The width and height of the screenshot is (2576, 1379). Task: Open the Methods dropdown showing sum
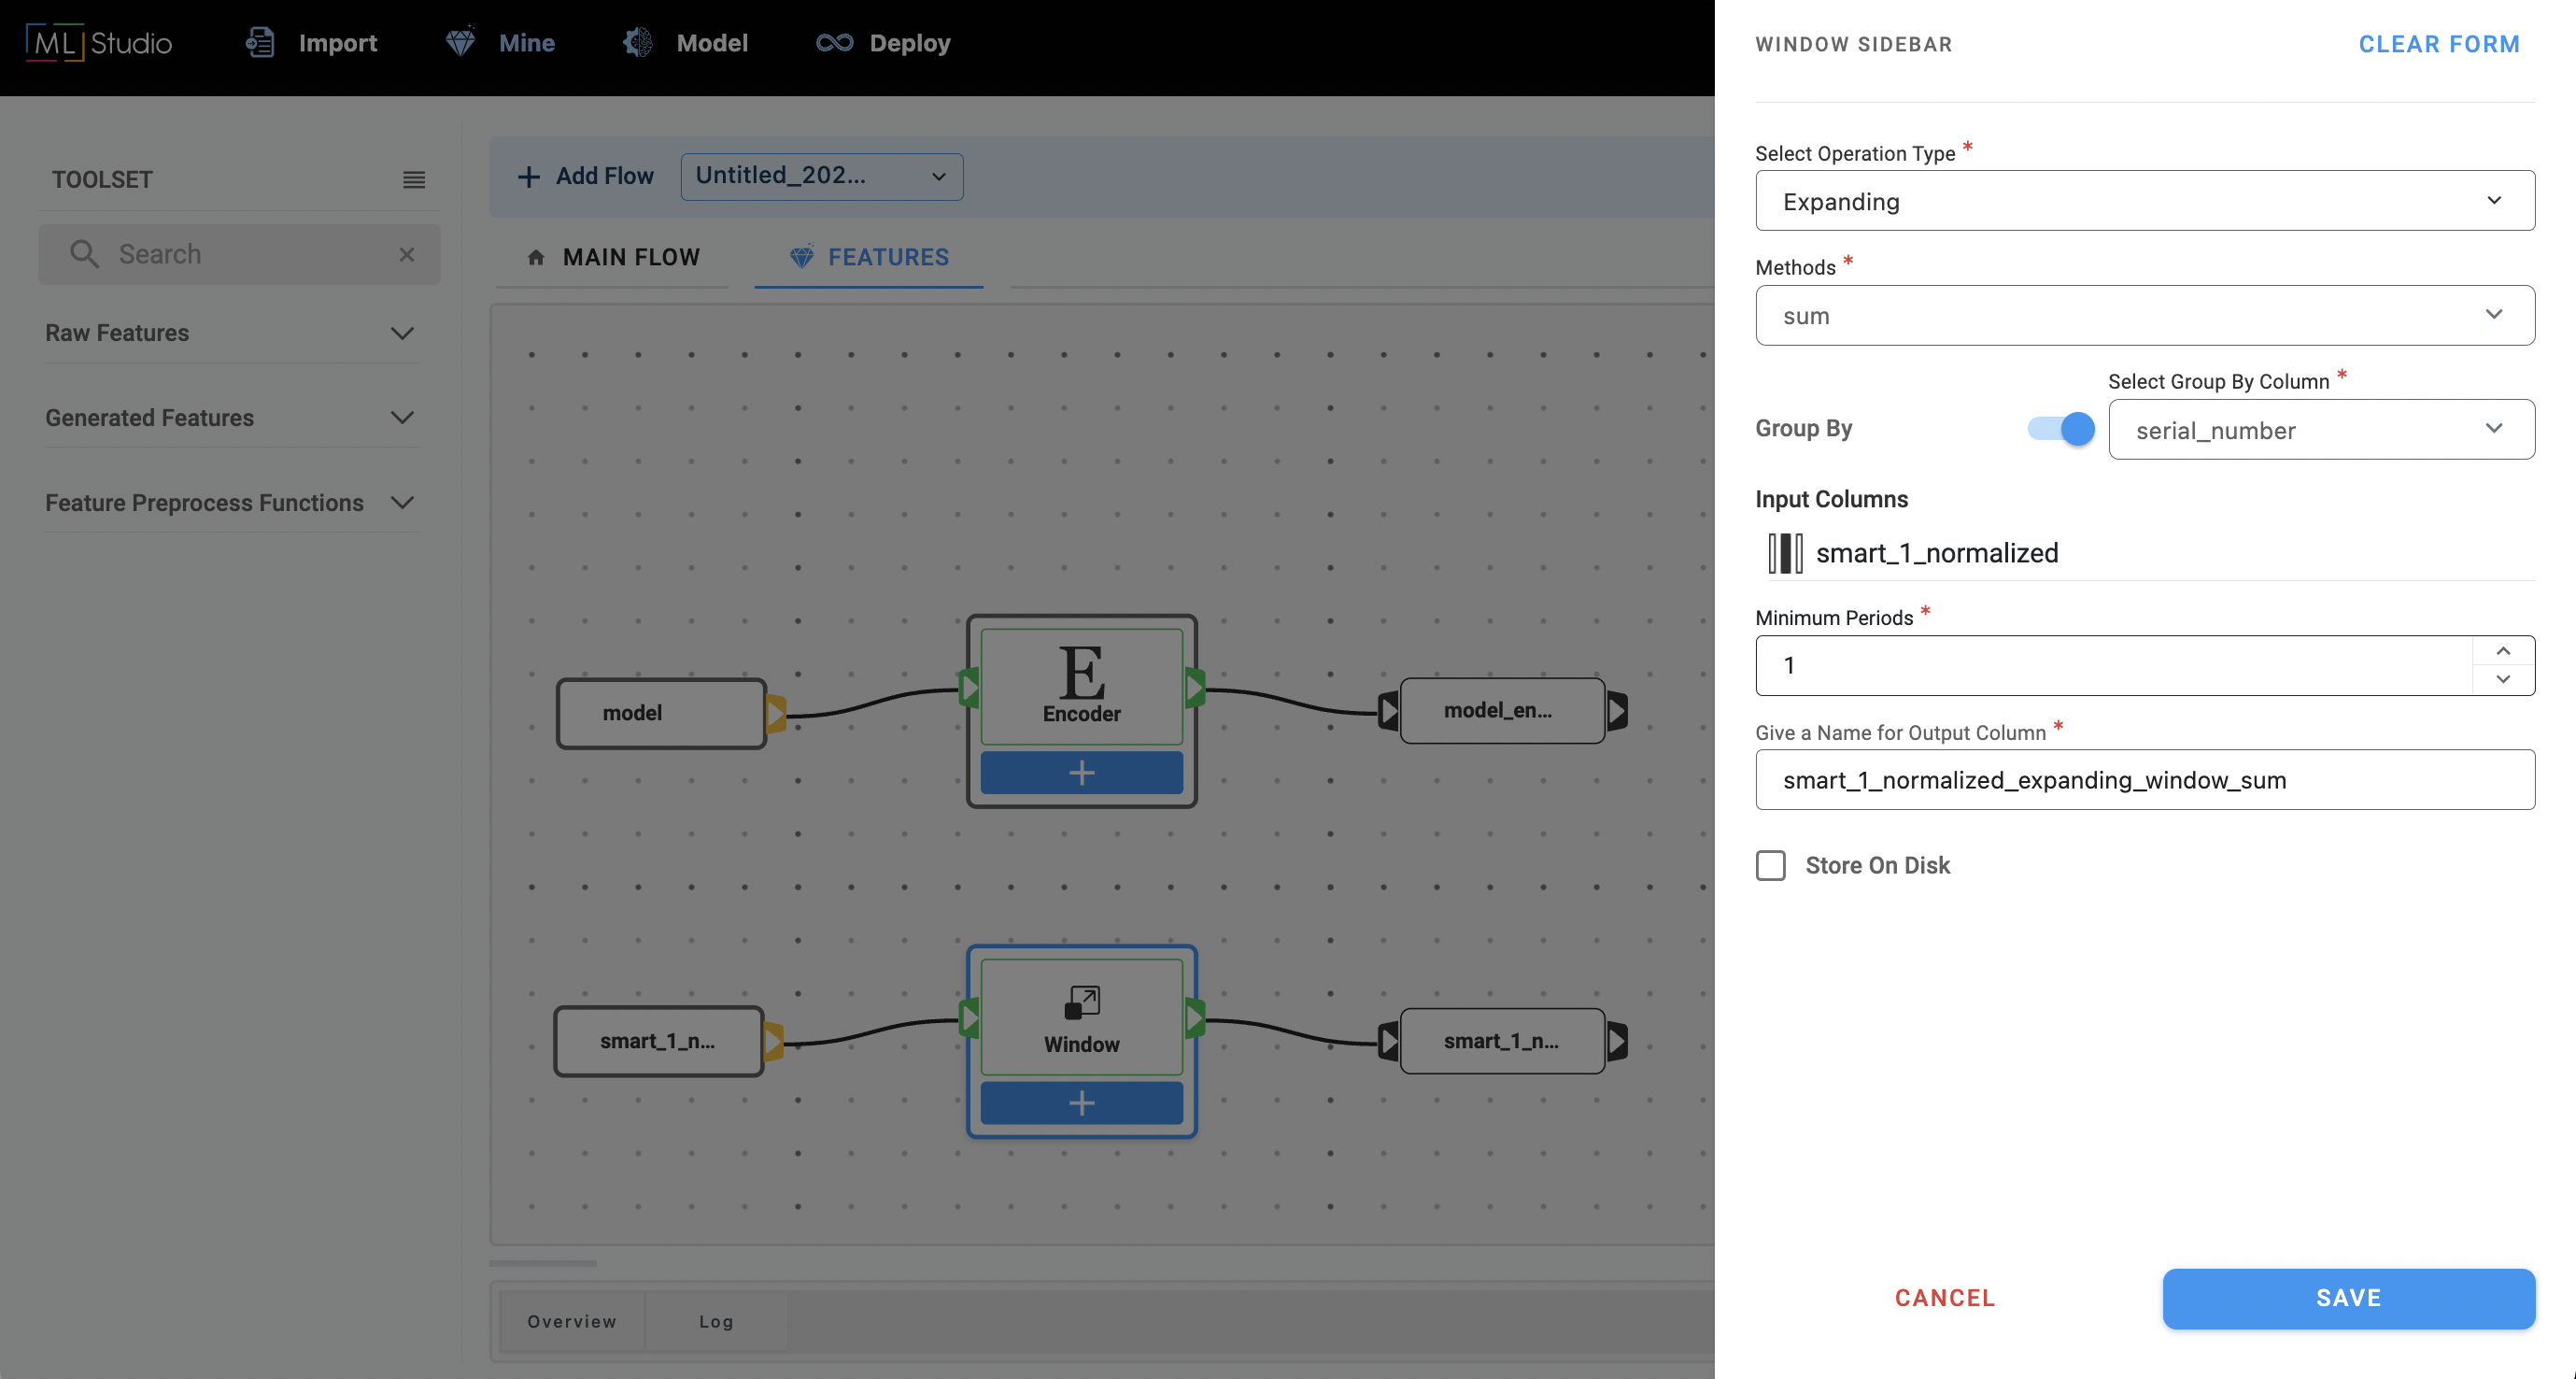click(x=2144, y=316)
